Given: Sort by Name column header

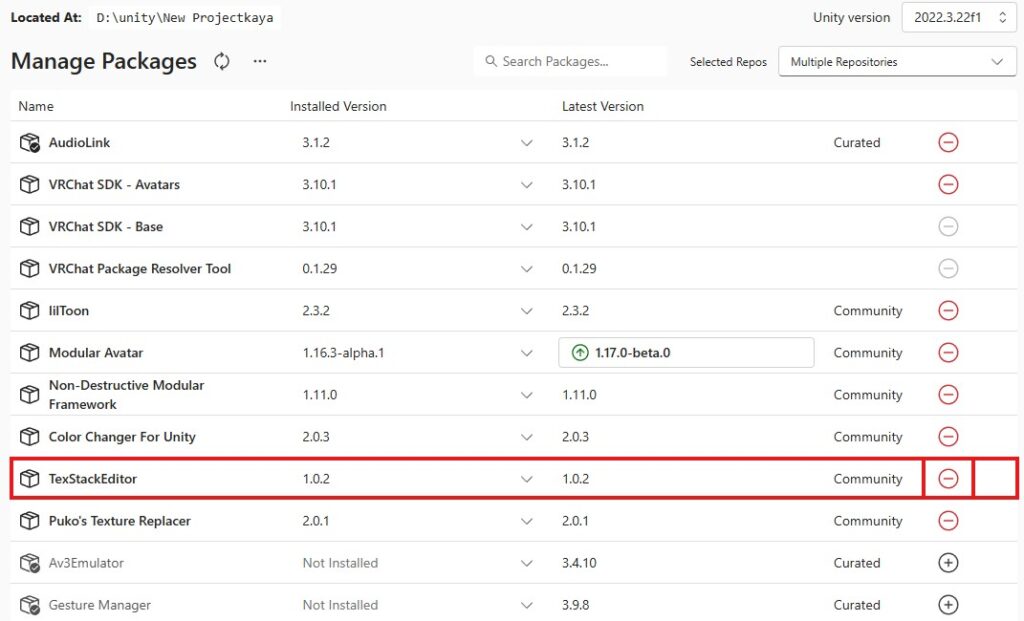Looking at the screenshot, I should point(36,106).
